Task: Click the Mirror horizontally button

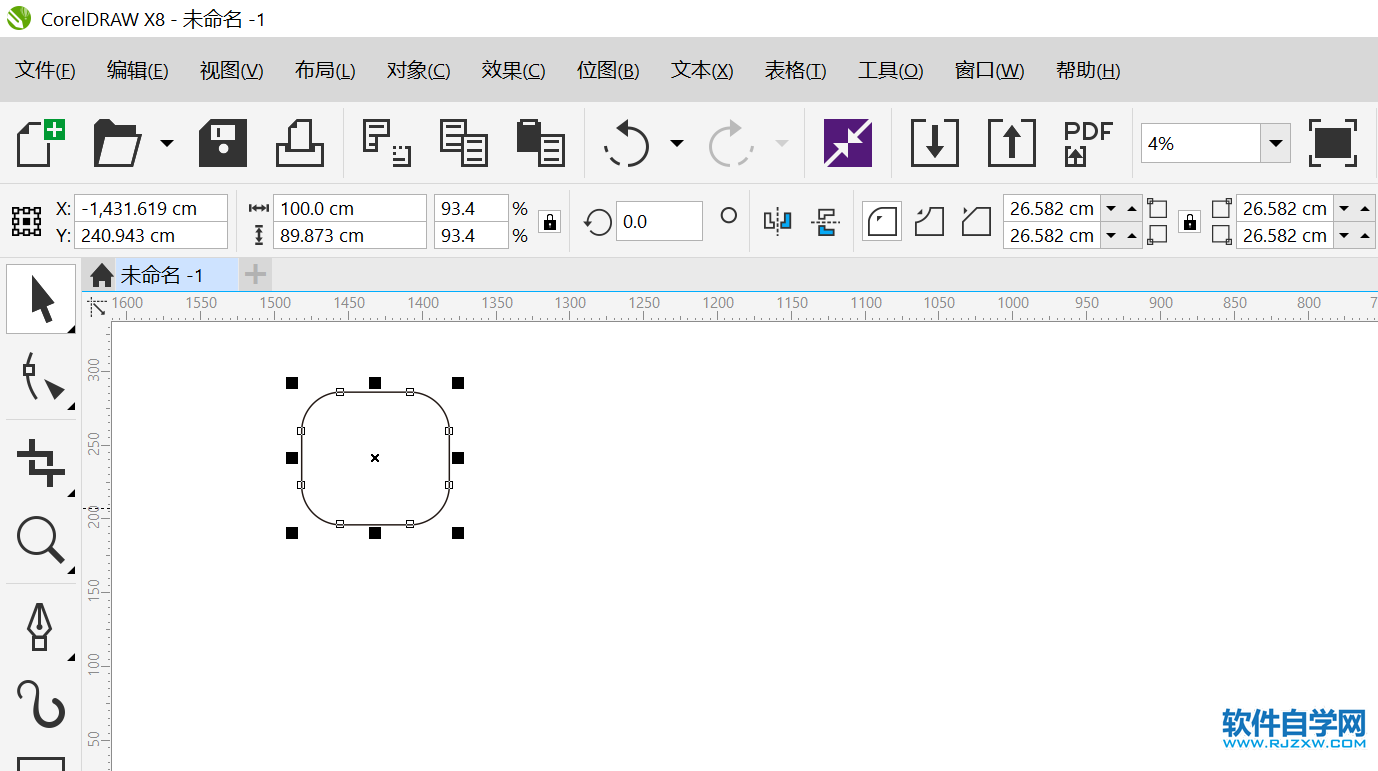Action: 777,222
